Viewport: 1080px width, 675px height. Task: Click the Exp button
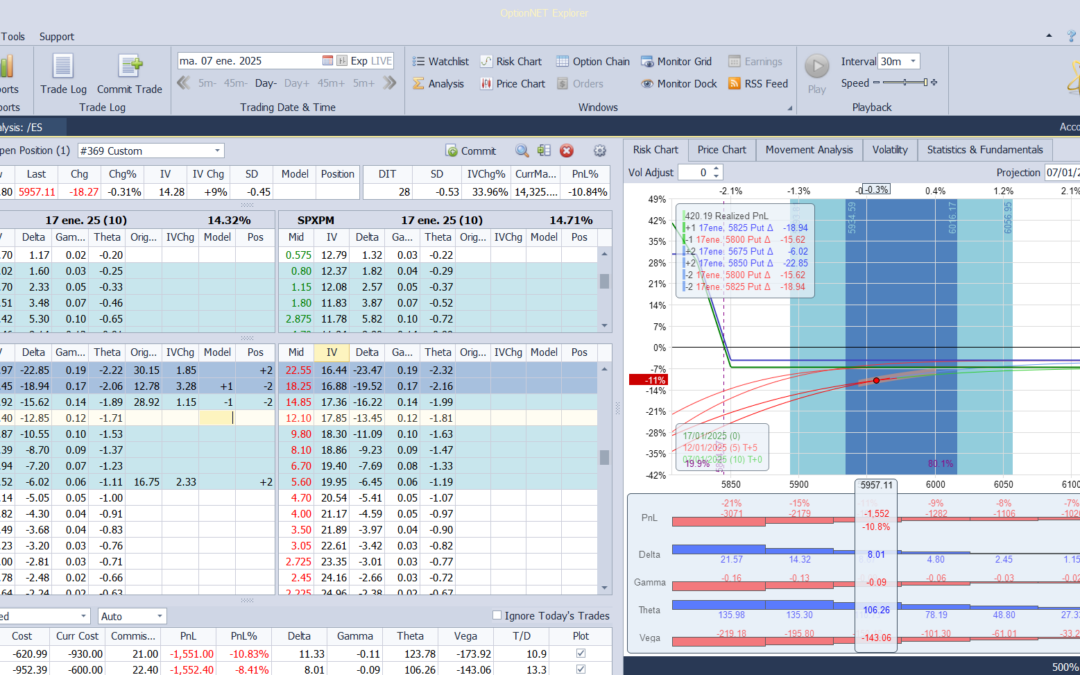pos(359,61)
